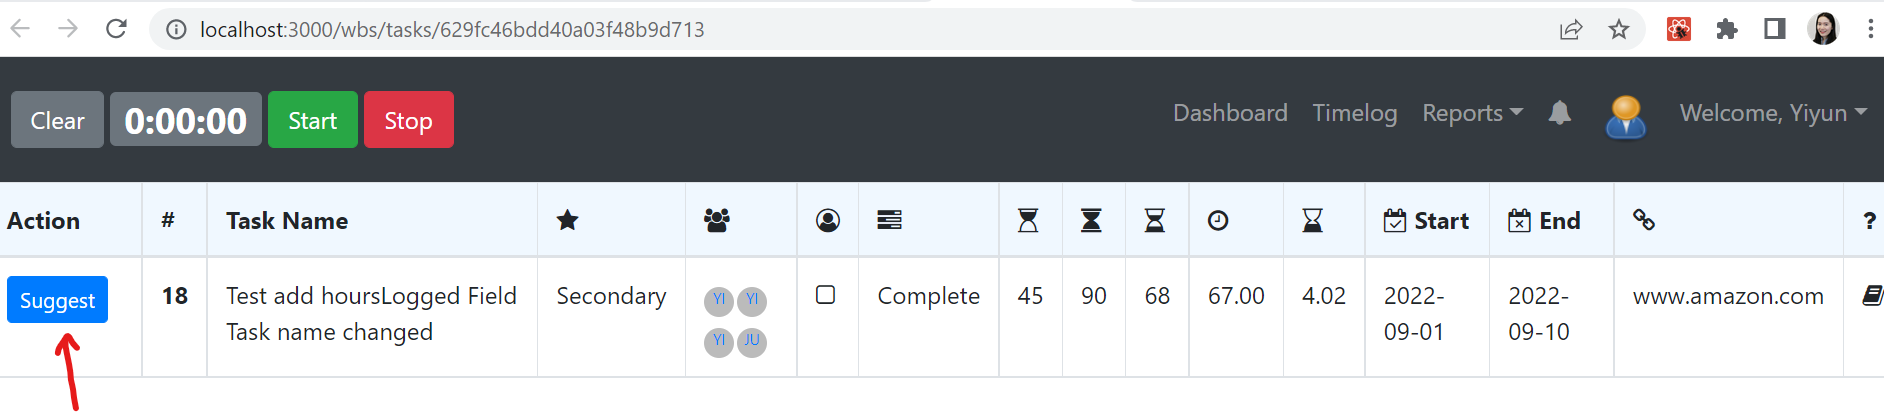Click the blue Suggest button
Viewport: 1884px width, 417px height.
click(57, 300)
